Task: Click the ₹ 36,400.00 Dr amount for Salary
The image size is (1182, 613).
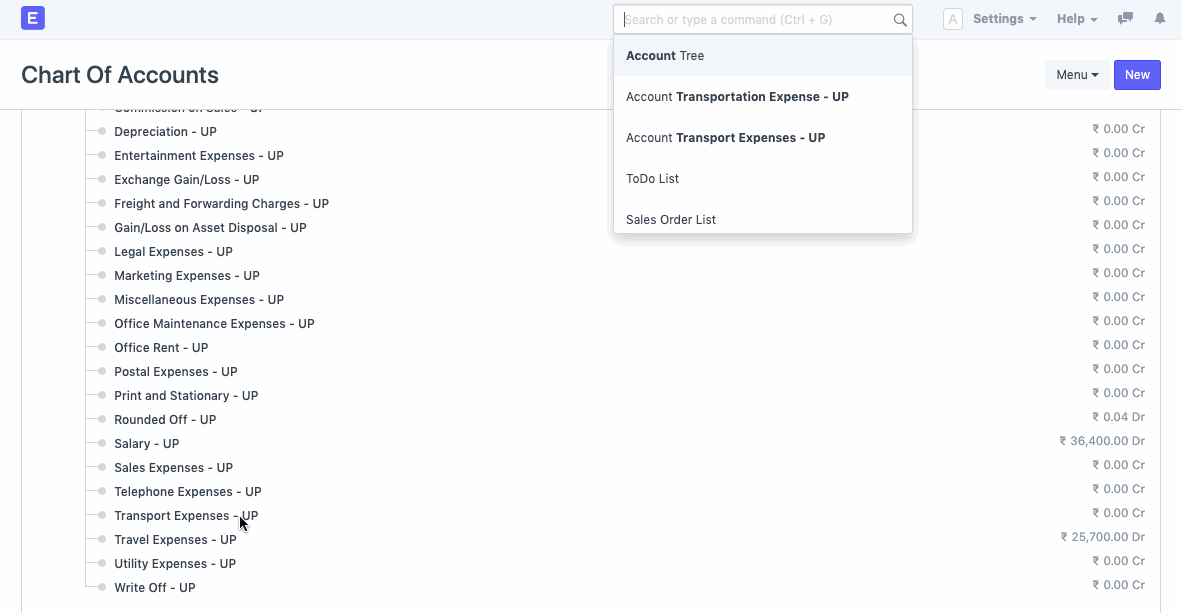Action: [1103, 440]
